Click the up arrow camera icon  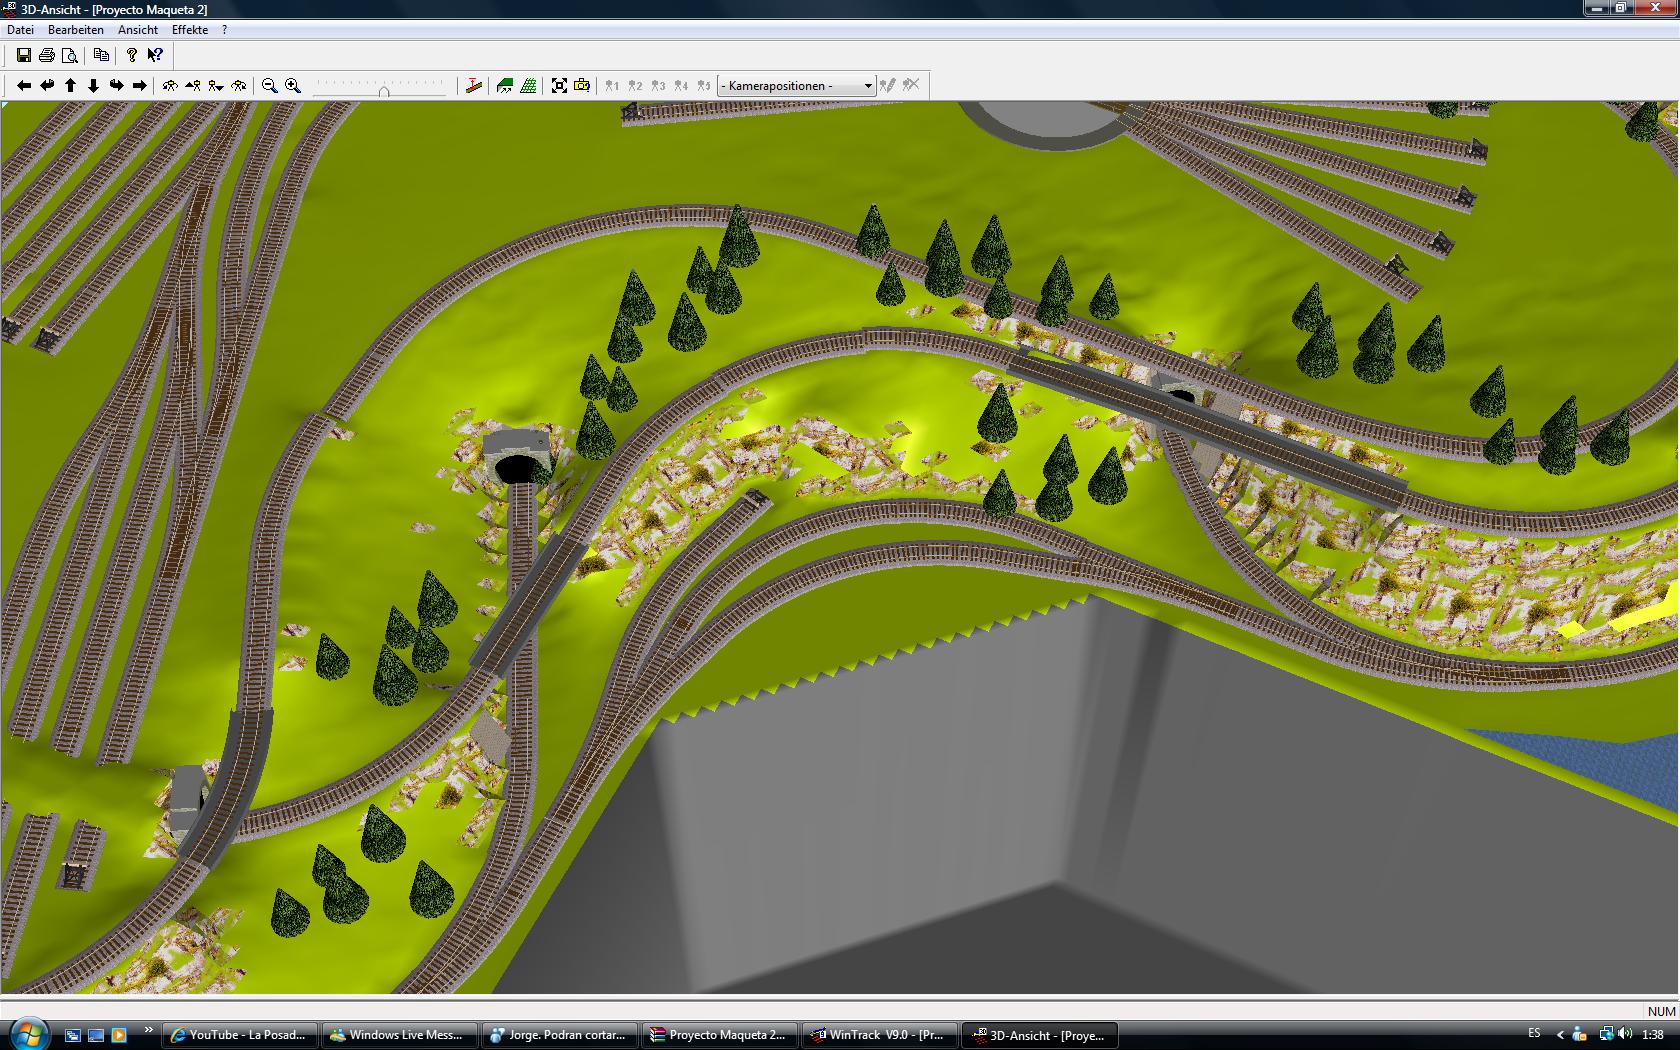[70, 86]
